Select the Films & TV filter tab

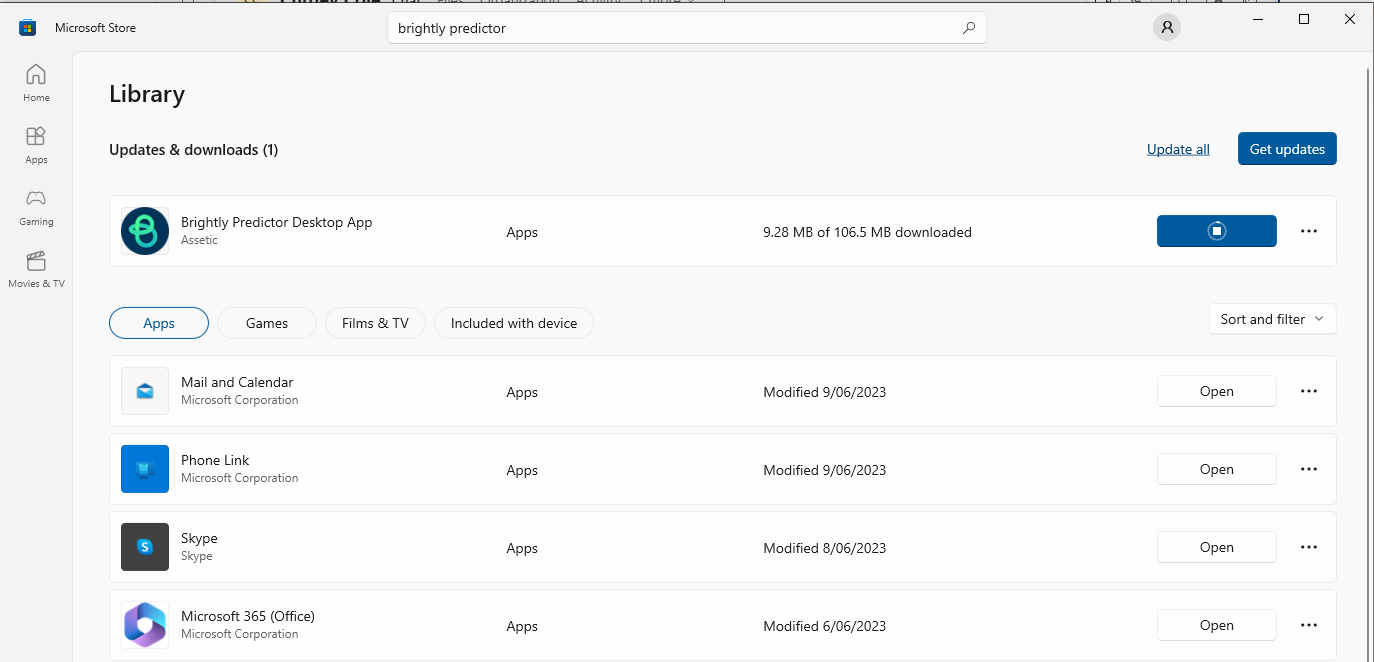coord(375,323)
